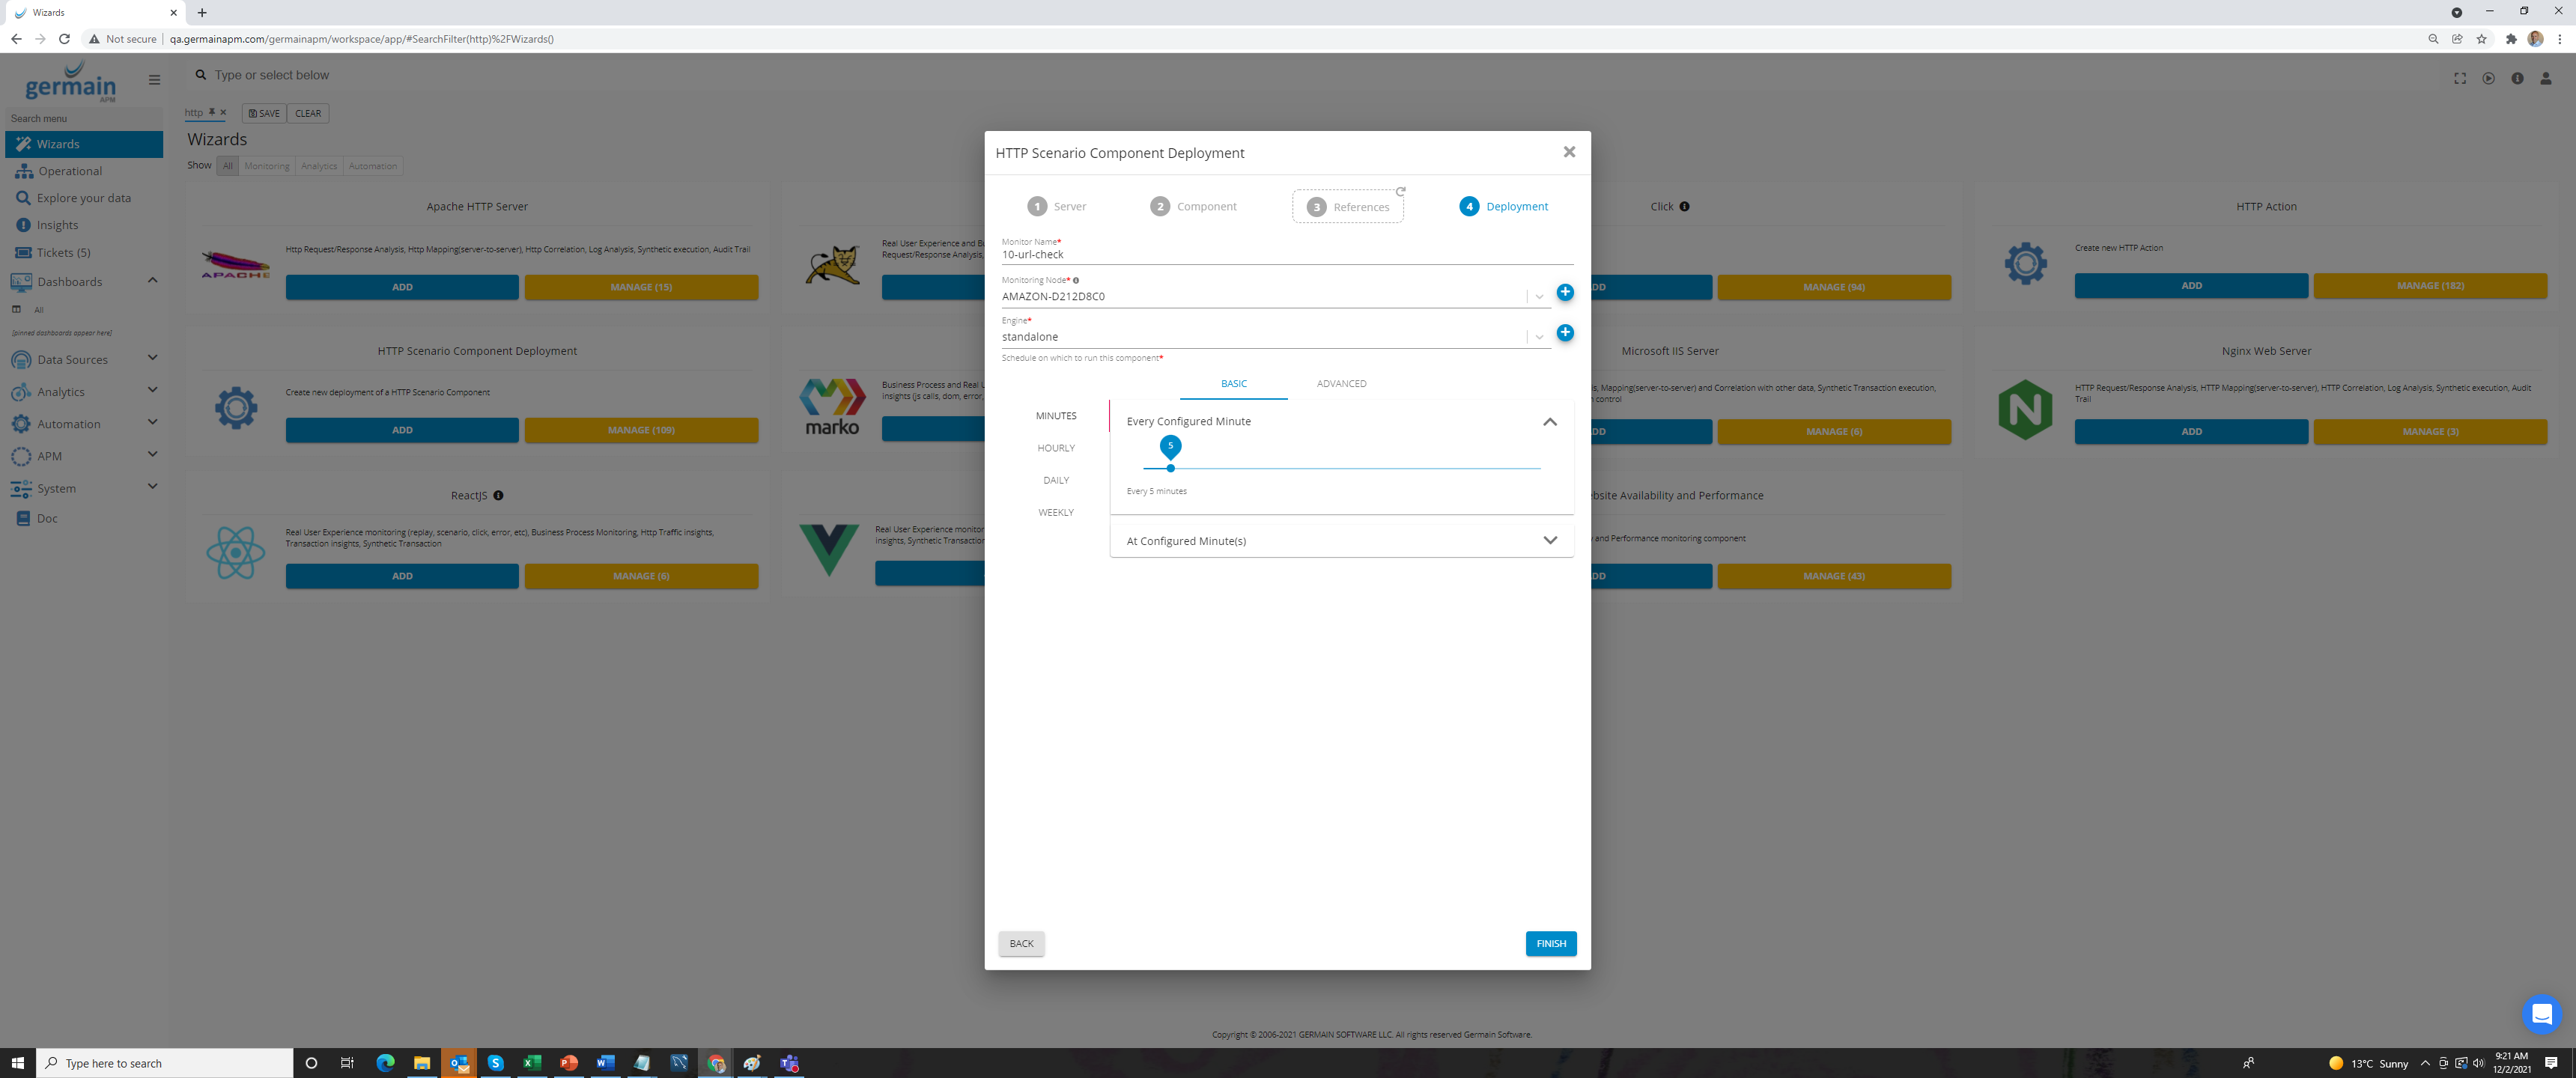Collapse Every Configured Minute section

[1549, 422]
